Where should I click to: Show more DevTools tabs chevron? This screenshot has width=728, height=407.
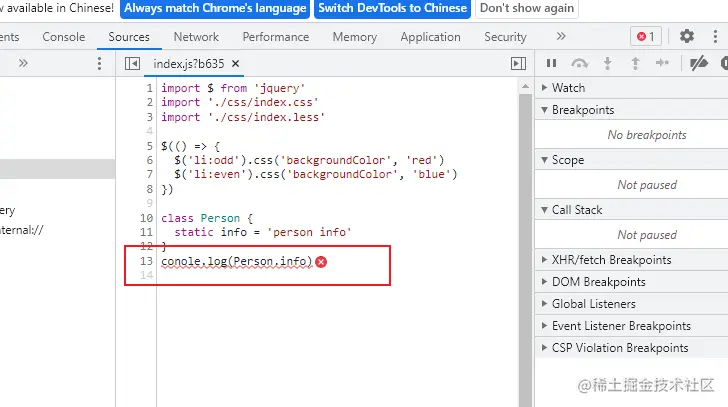(x=561, y=36)
